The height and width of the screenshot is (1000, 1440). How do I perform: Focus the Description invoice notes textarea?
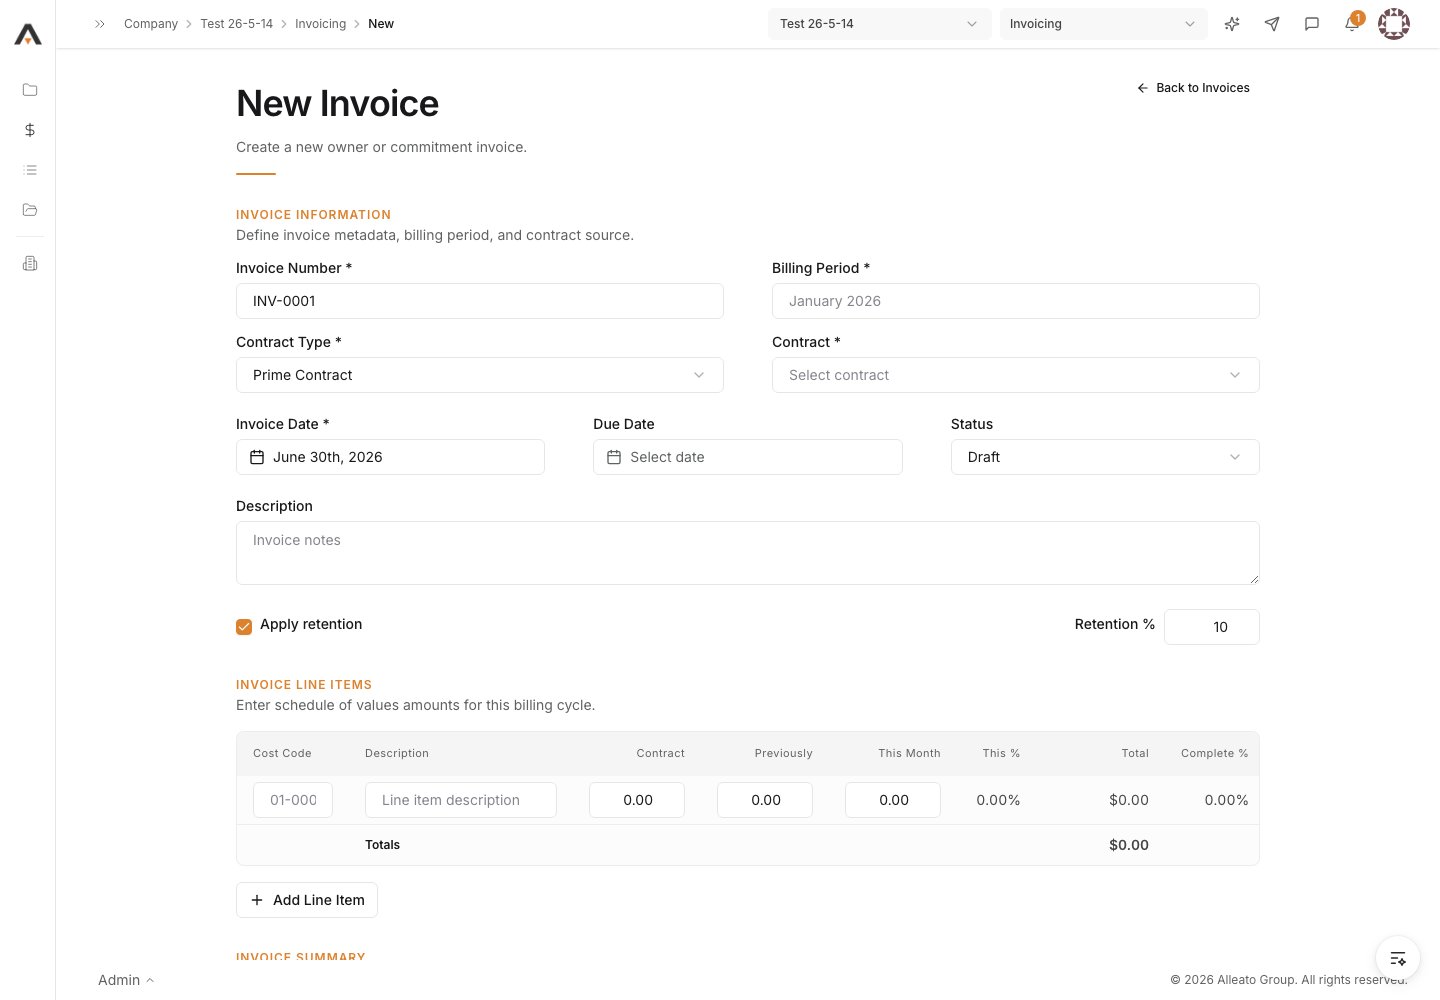point(748,553)
